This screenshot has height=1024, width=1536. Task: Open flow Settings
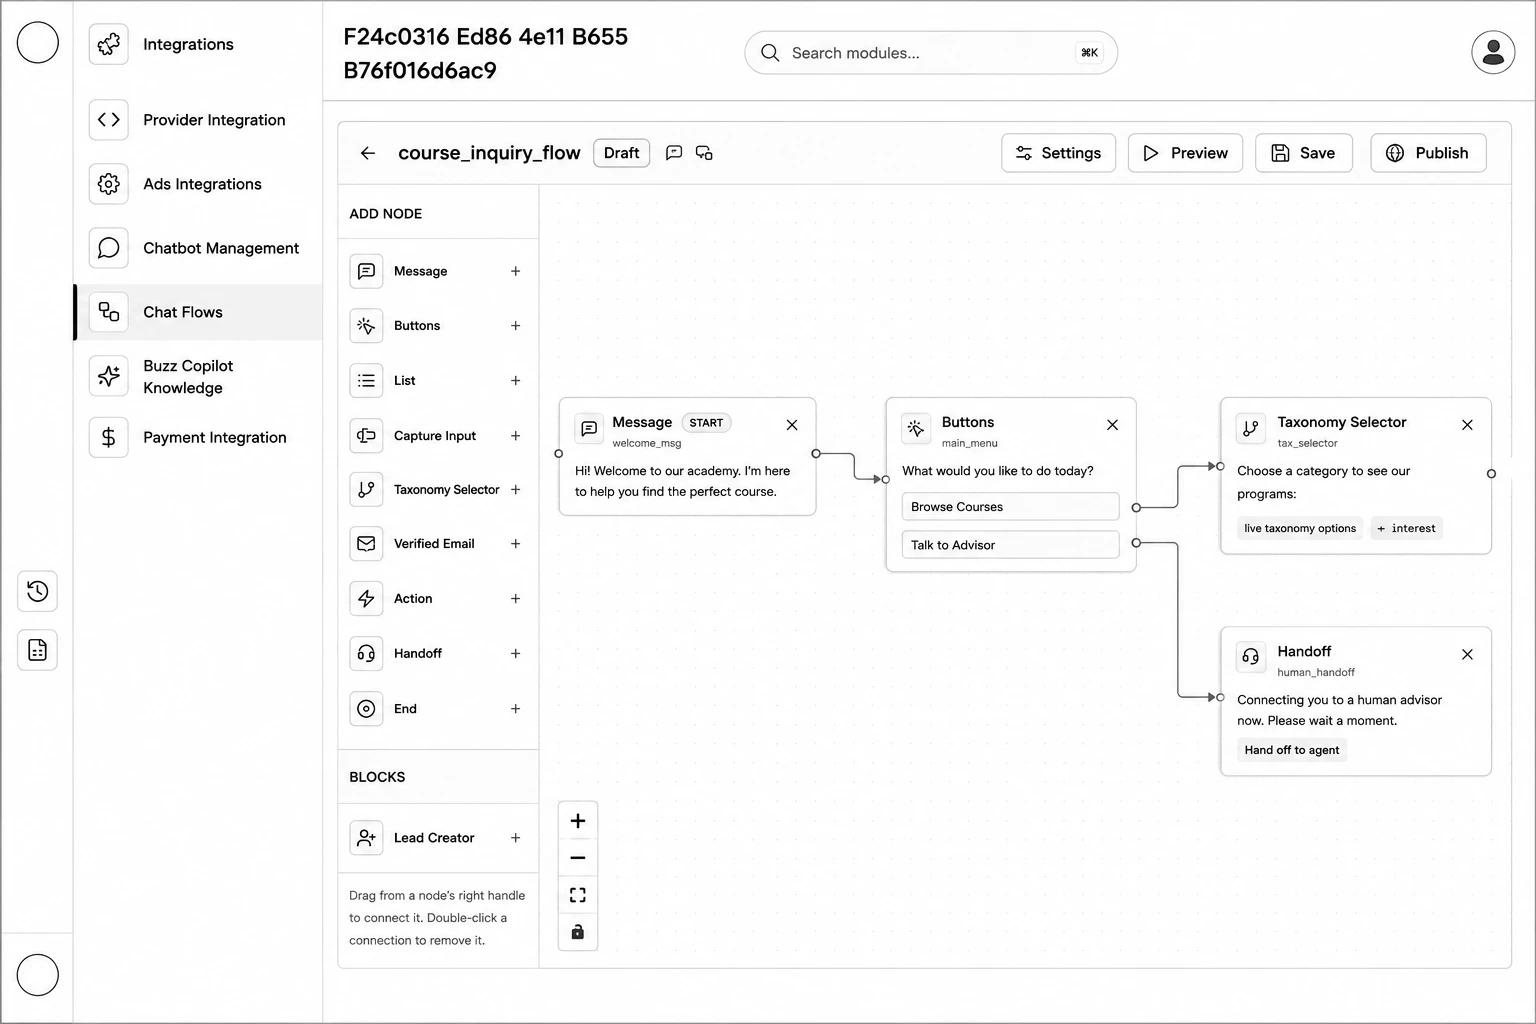pos(1058,153)
